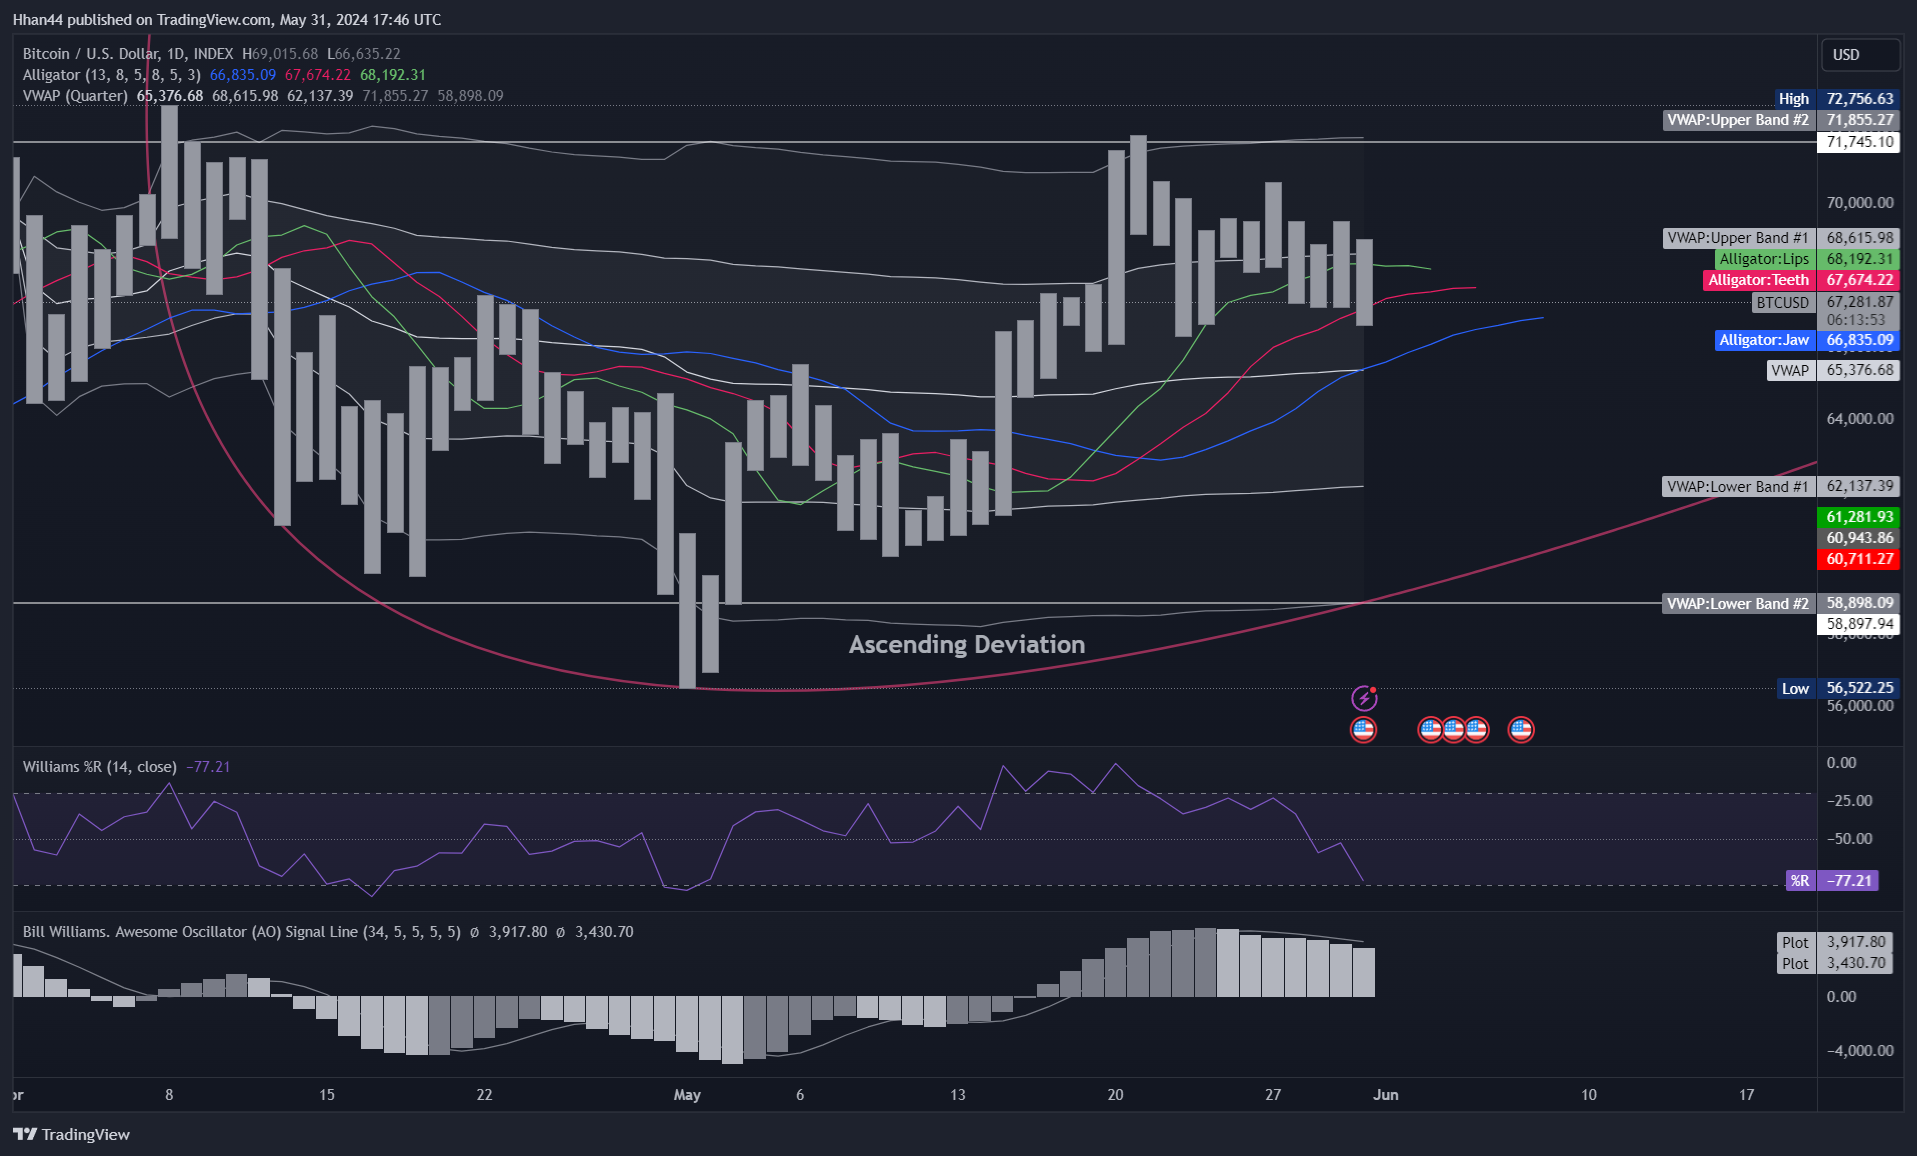This screenshot has width=1917, height=1156.
Task: Click the Jun label on the time axis
Action: pyautogui.click(x=1385, y=1095)
